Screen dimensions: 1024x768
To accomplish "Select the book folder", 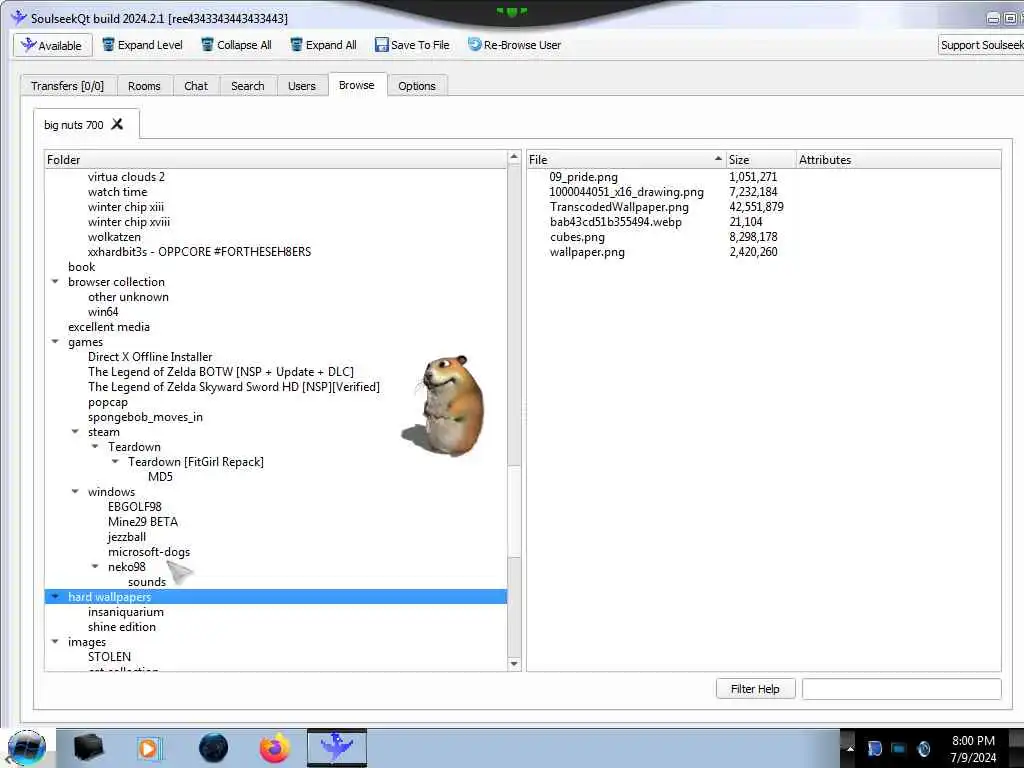I will point(82,267).
